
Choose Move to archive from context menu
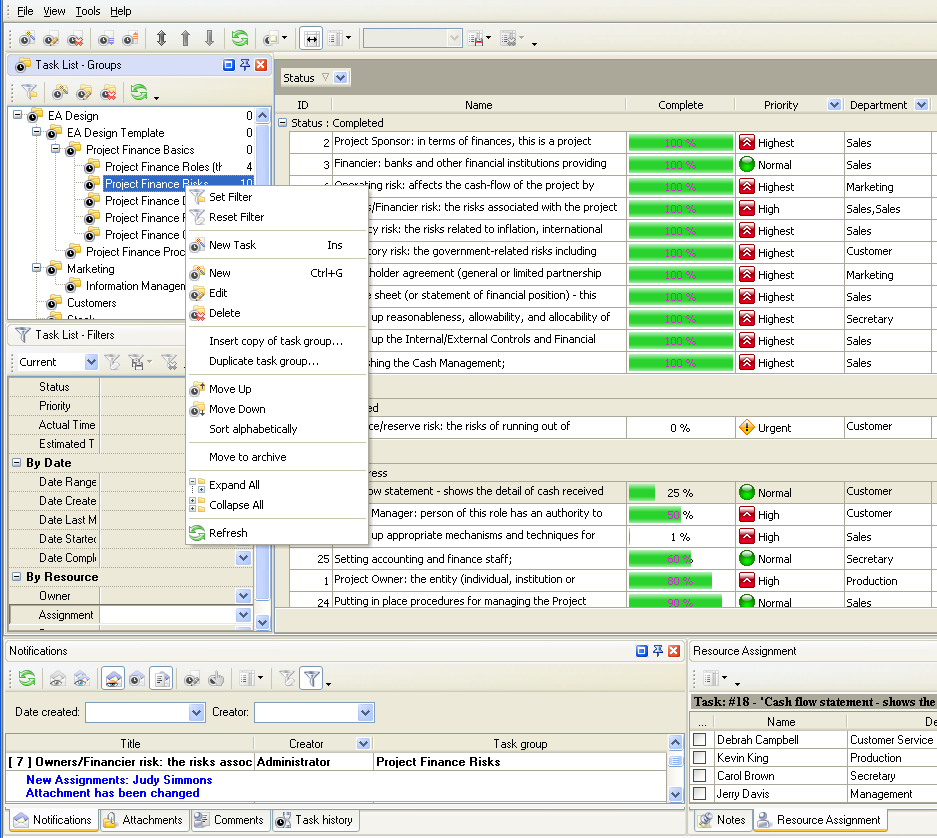pyautogui.click(x=247, y=457)
